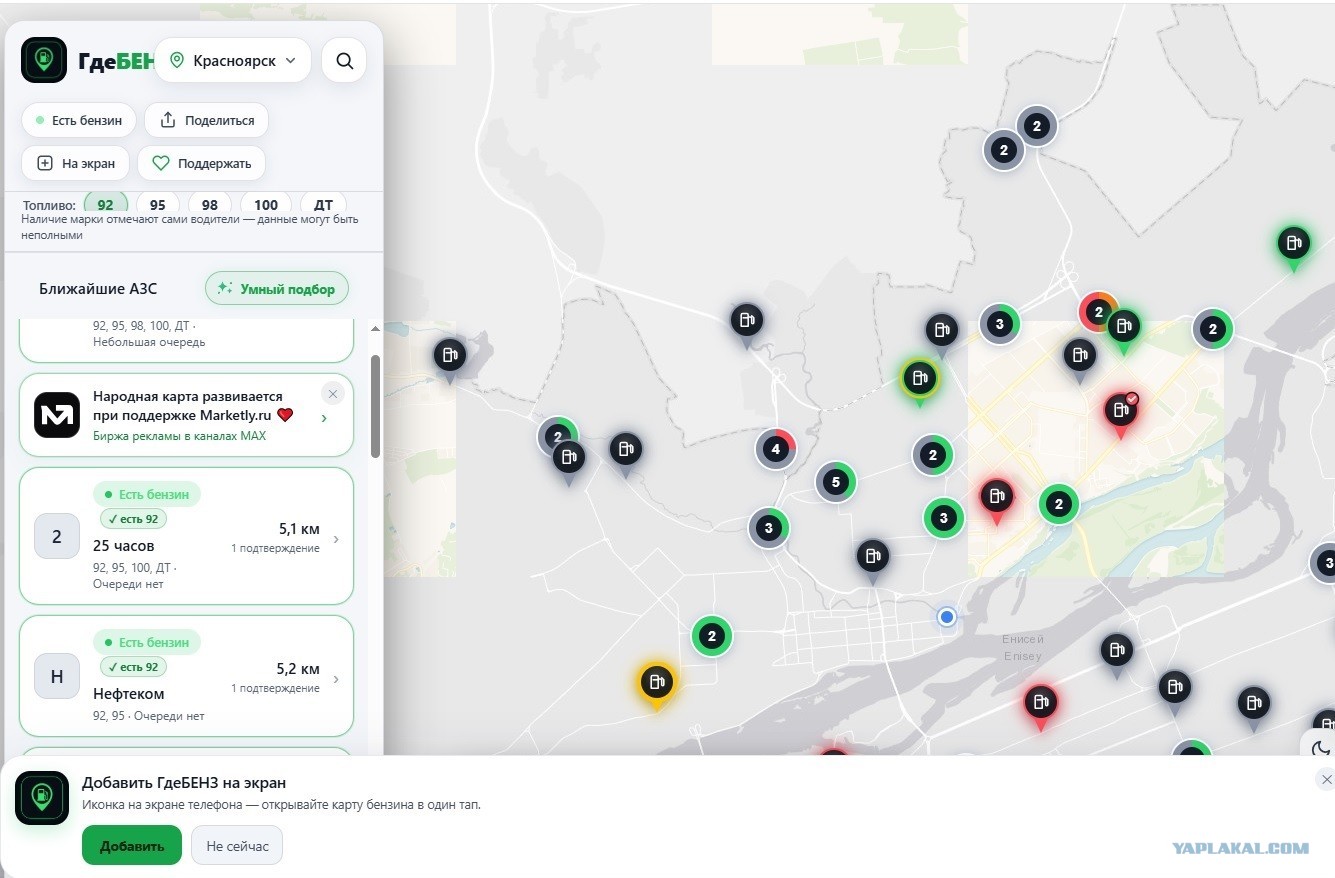Click the ГдеБЕНЗ app logo icon in the header
Viewport: 1335px width, 878px height.
pyautogui.click(x=44, y=60)
